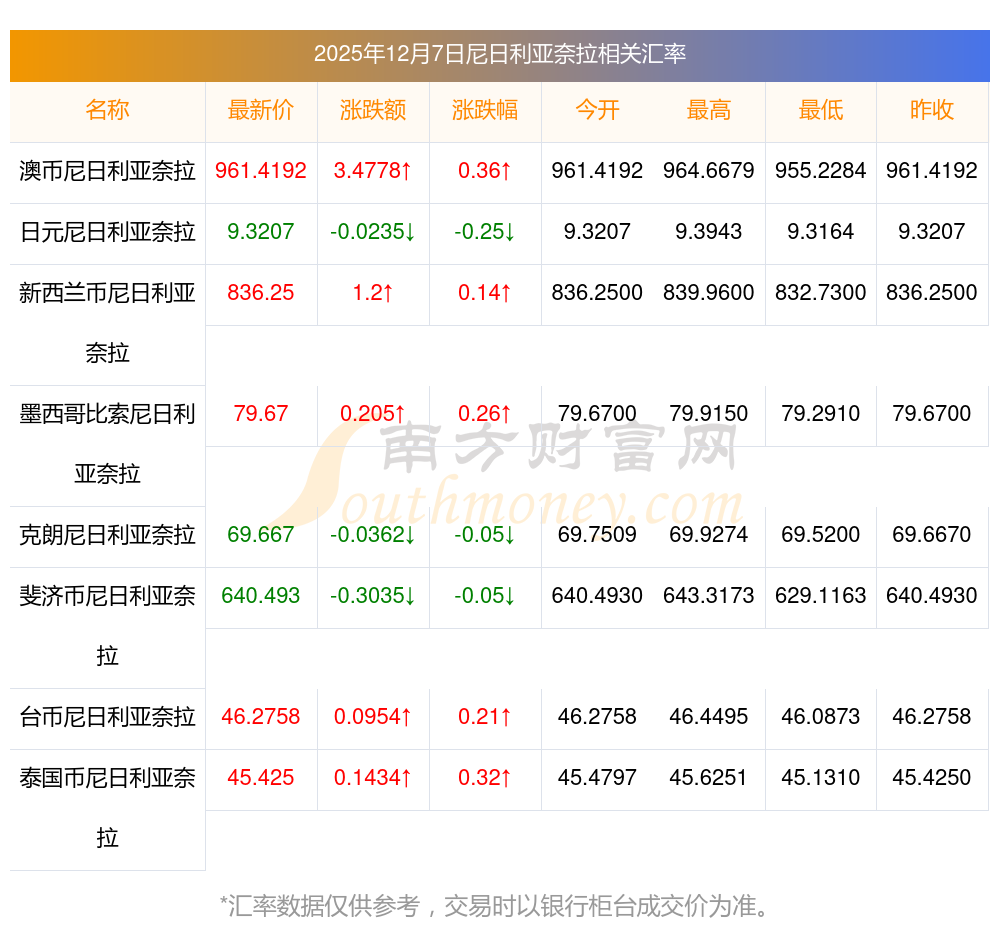Select the 最高 column header
The width and height of the screenshot is (1000, 937).
click(x=709, y=111)
